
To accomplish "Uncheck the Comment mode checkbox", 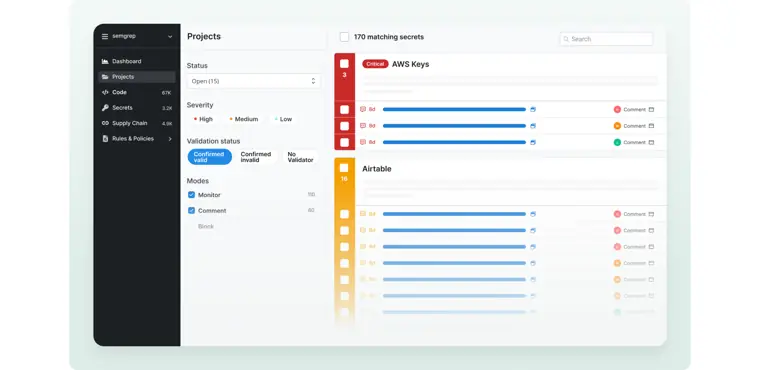I will pyautogui.click(x=191, y=210).
